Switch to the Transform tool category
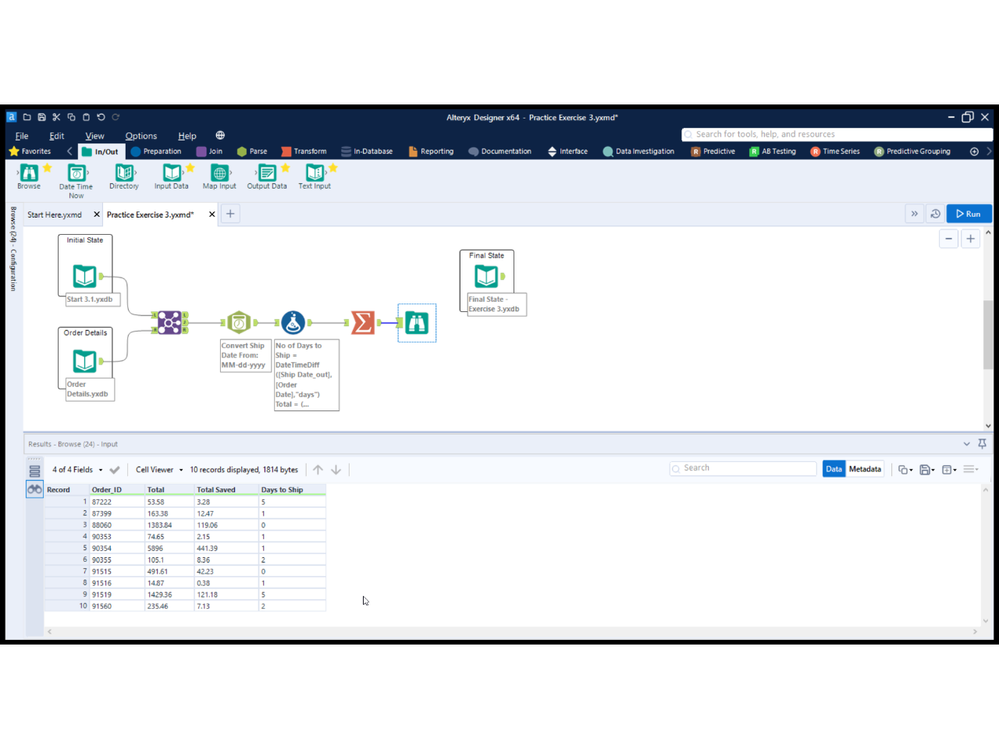Screen dimensions: 999x749 304,152
